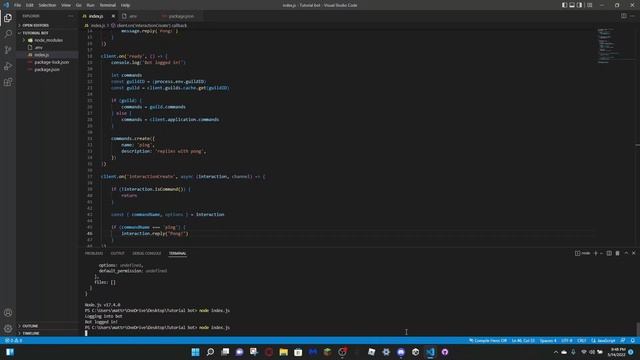
Task: Click the notifications bell in status bar
Action: [x=633, y=340]
